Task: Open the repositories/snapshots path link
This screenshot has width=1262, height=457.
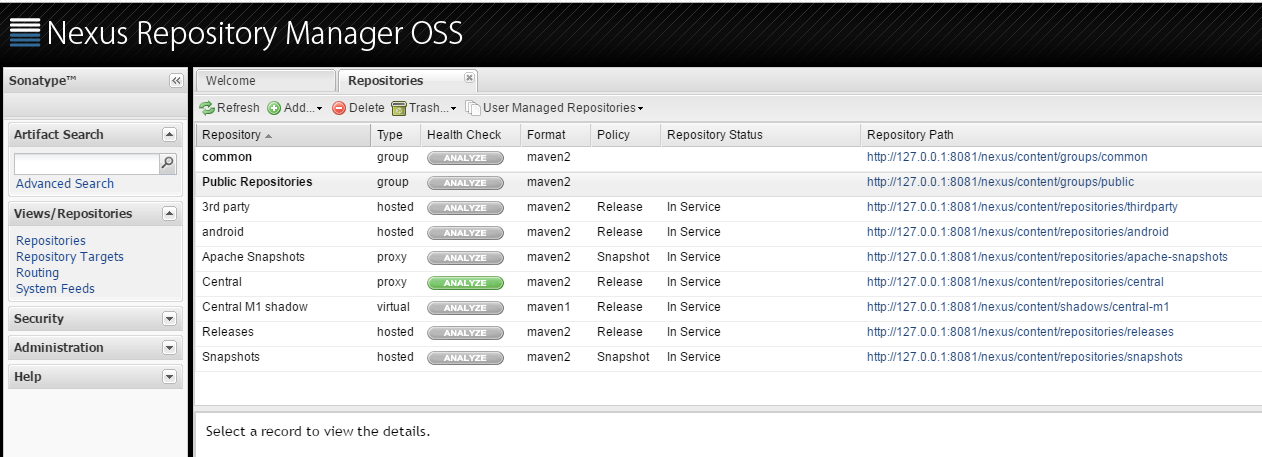Action: [1025, 357]
